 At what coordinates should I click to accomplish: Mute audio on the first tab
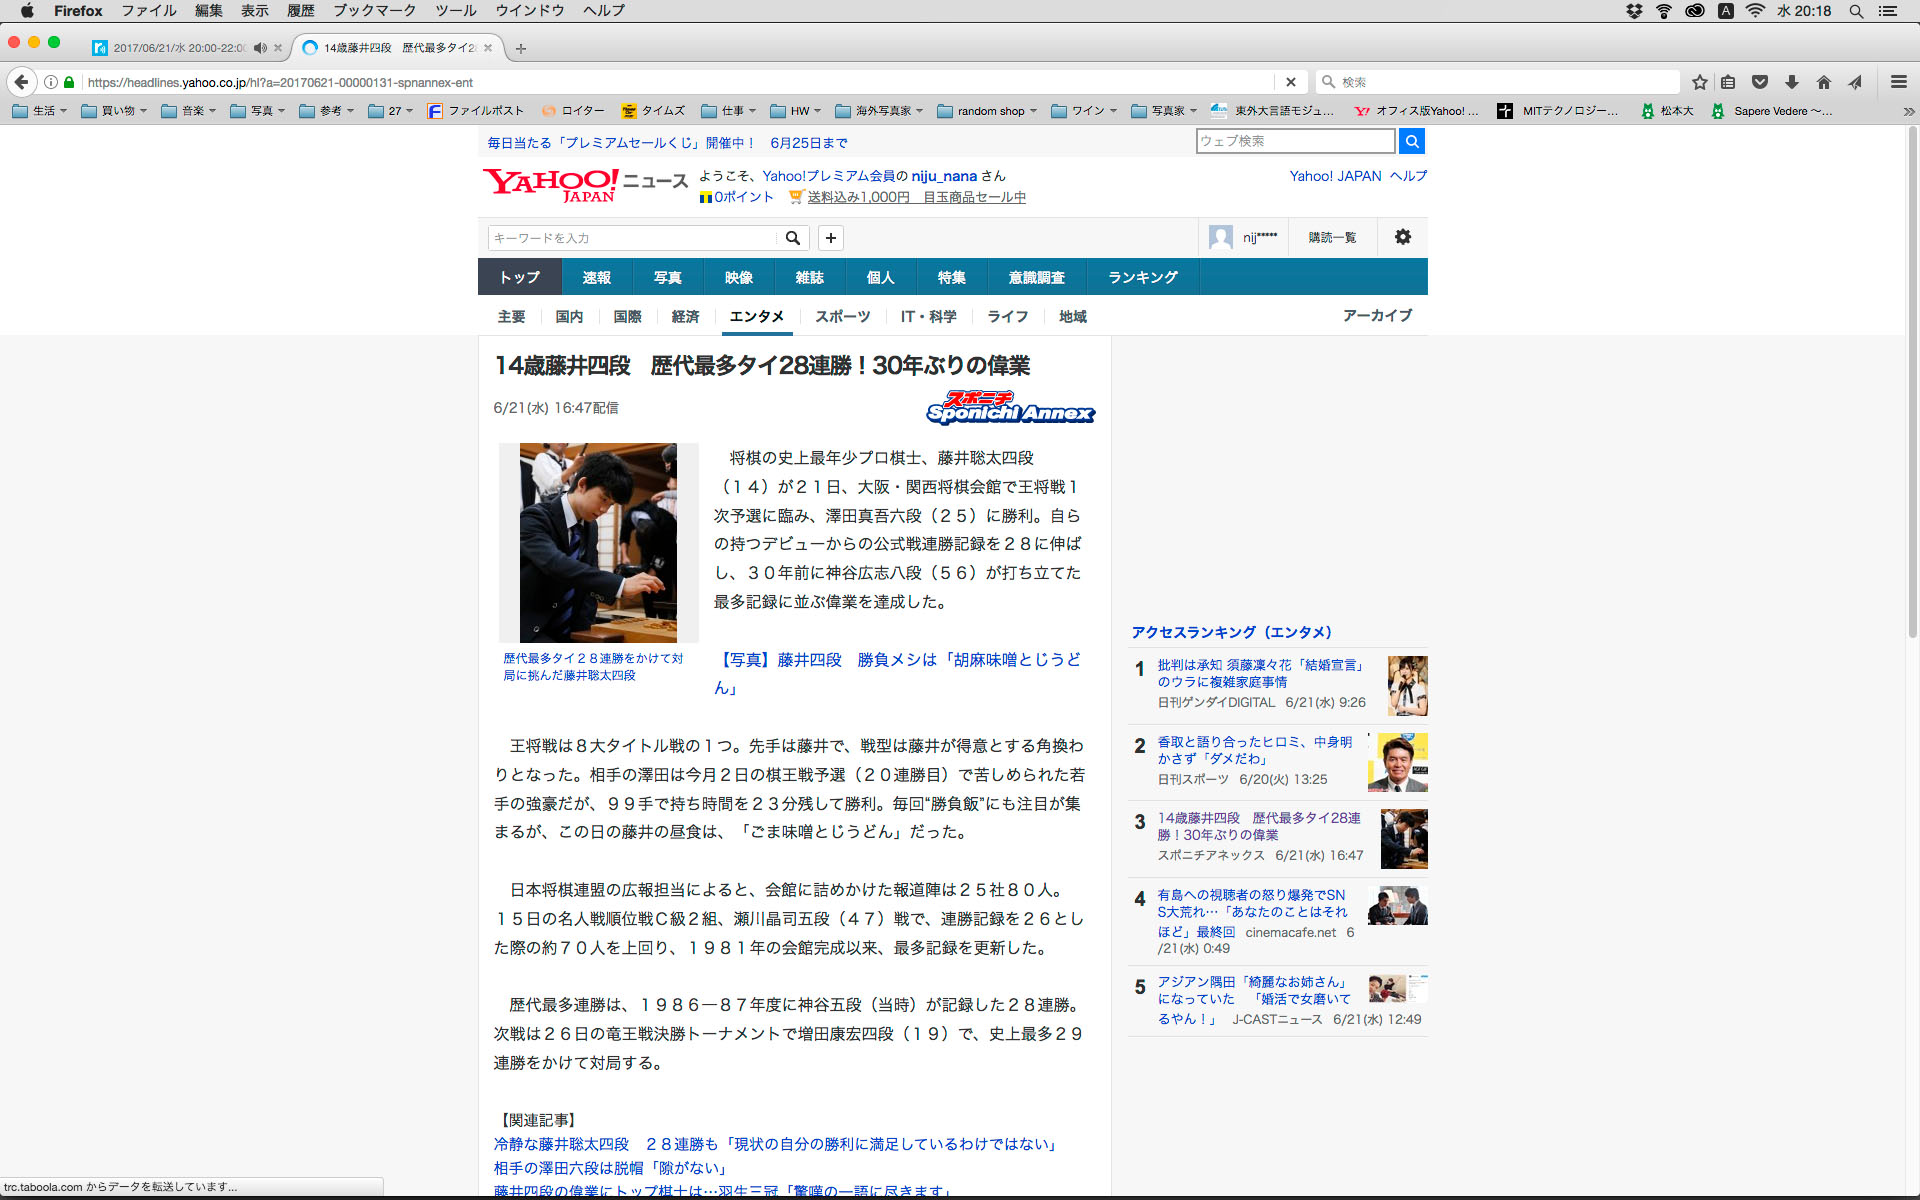260,48
